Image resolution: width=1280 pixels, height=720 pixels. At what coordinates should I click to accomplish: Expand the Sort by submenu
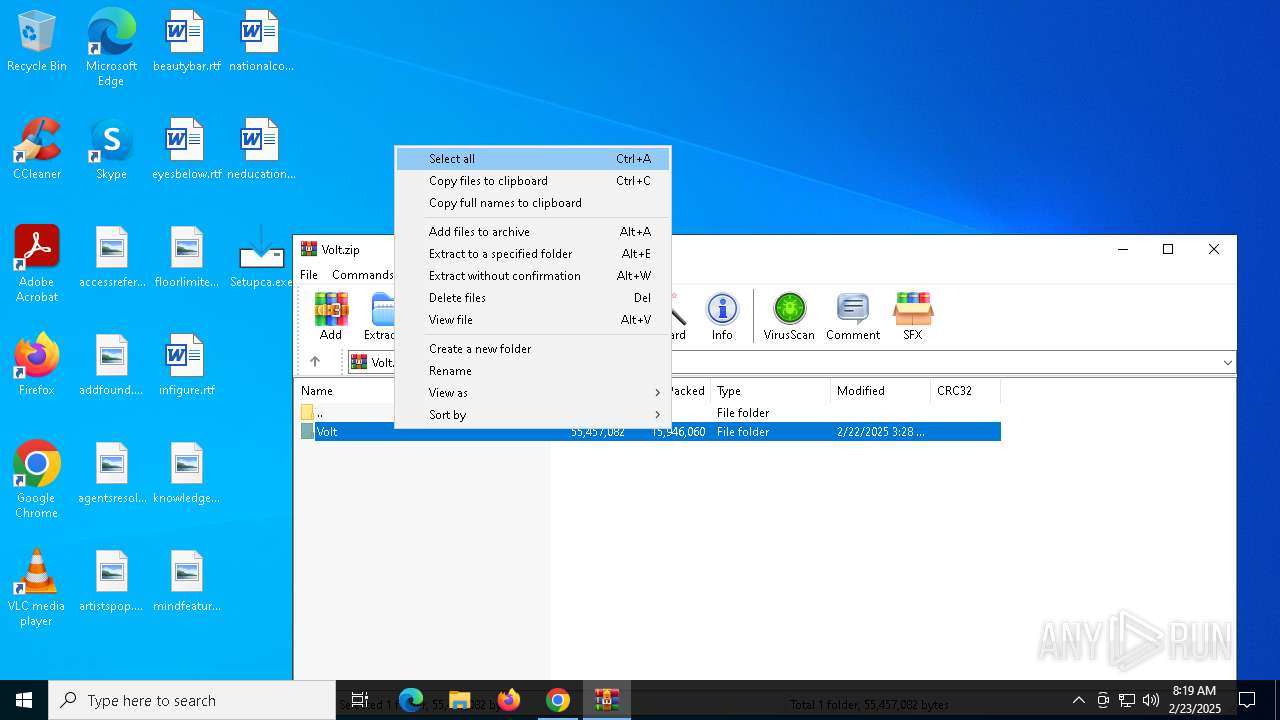tap(533, 415)
